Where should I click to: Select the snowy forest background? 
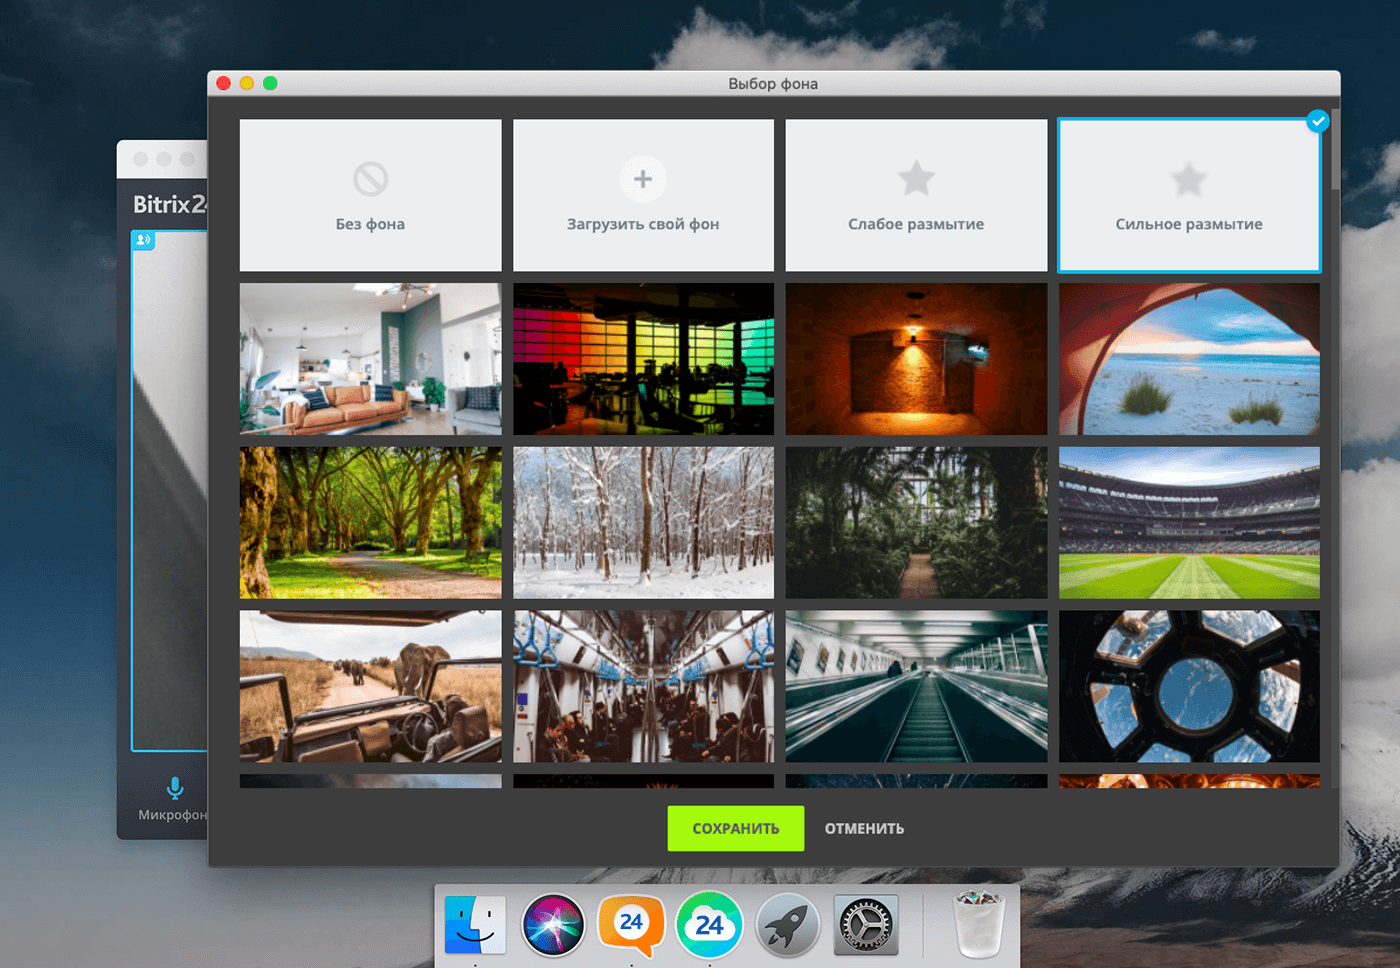(643, 523)
